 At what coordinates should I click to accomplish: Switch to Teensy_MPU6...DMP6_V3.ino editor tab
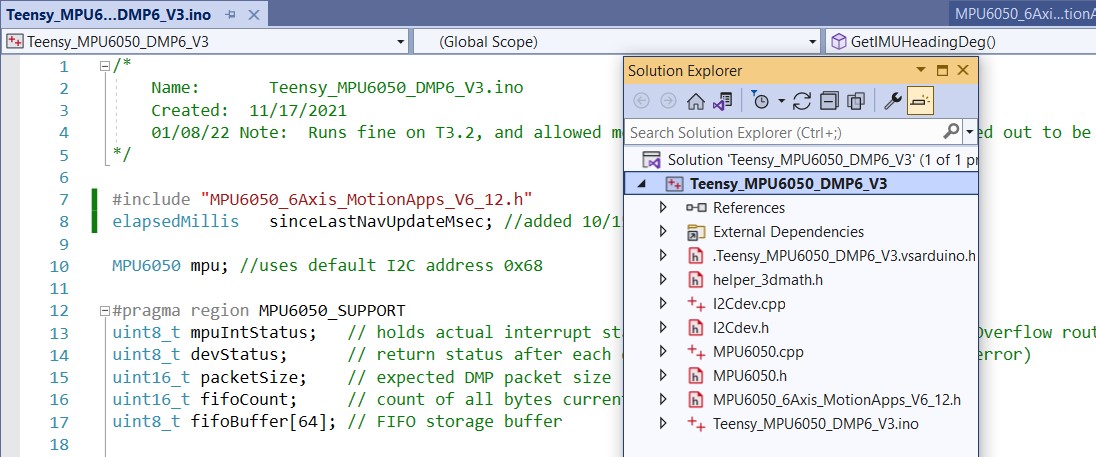pyautogui.click(x=109, y=14)
